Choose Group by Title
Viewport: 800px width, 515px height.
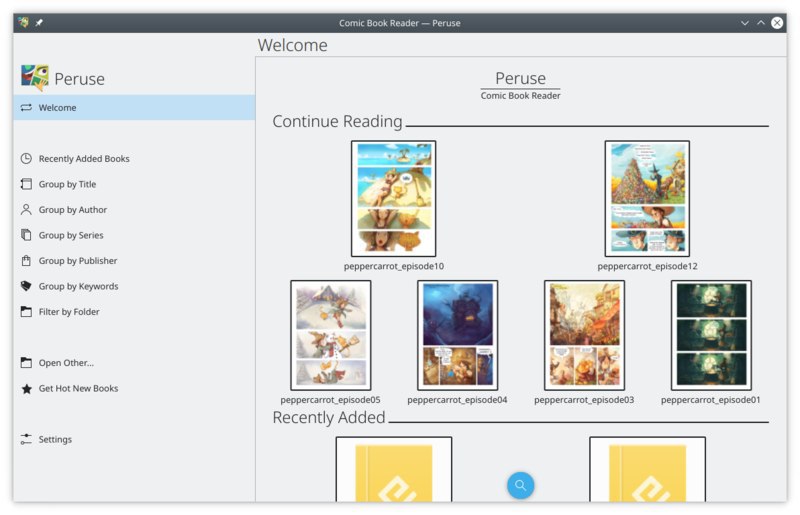pyautogui.click(x=134, y=184)
